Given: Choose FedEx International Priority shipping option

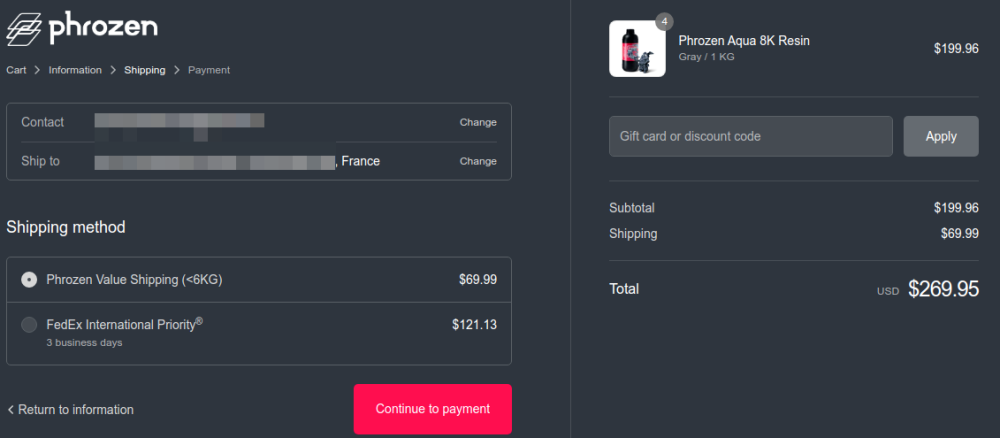Looking at the screenshot, I should click(29, 324).
